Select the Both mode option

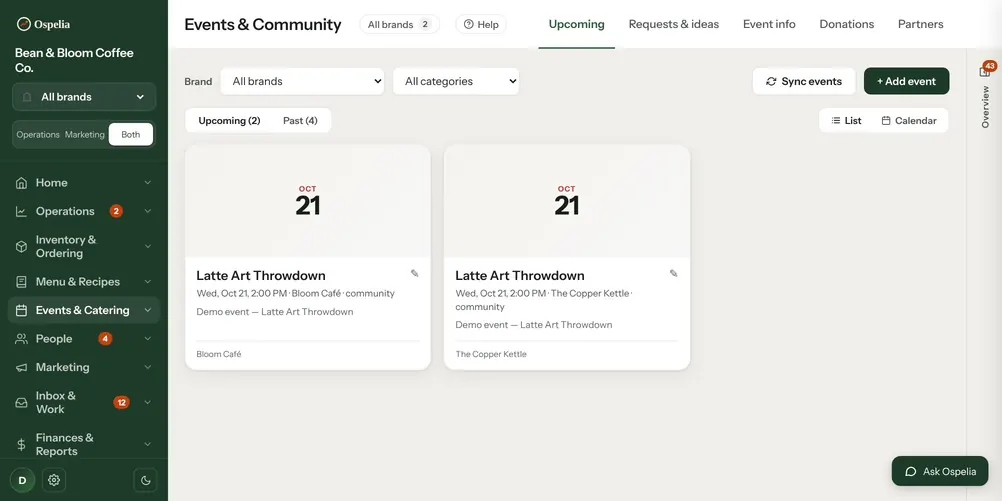(x=130, y=135)
